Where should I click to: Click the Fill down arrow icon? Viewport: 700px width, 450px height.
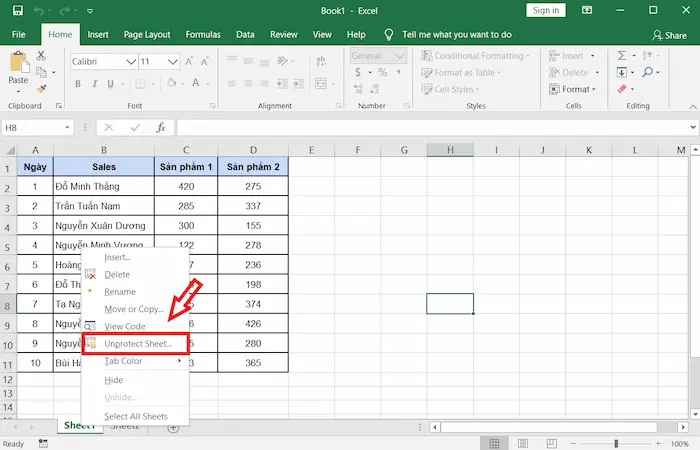point(621,72)
